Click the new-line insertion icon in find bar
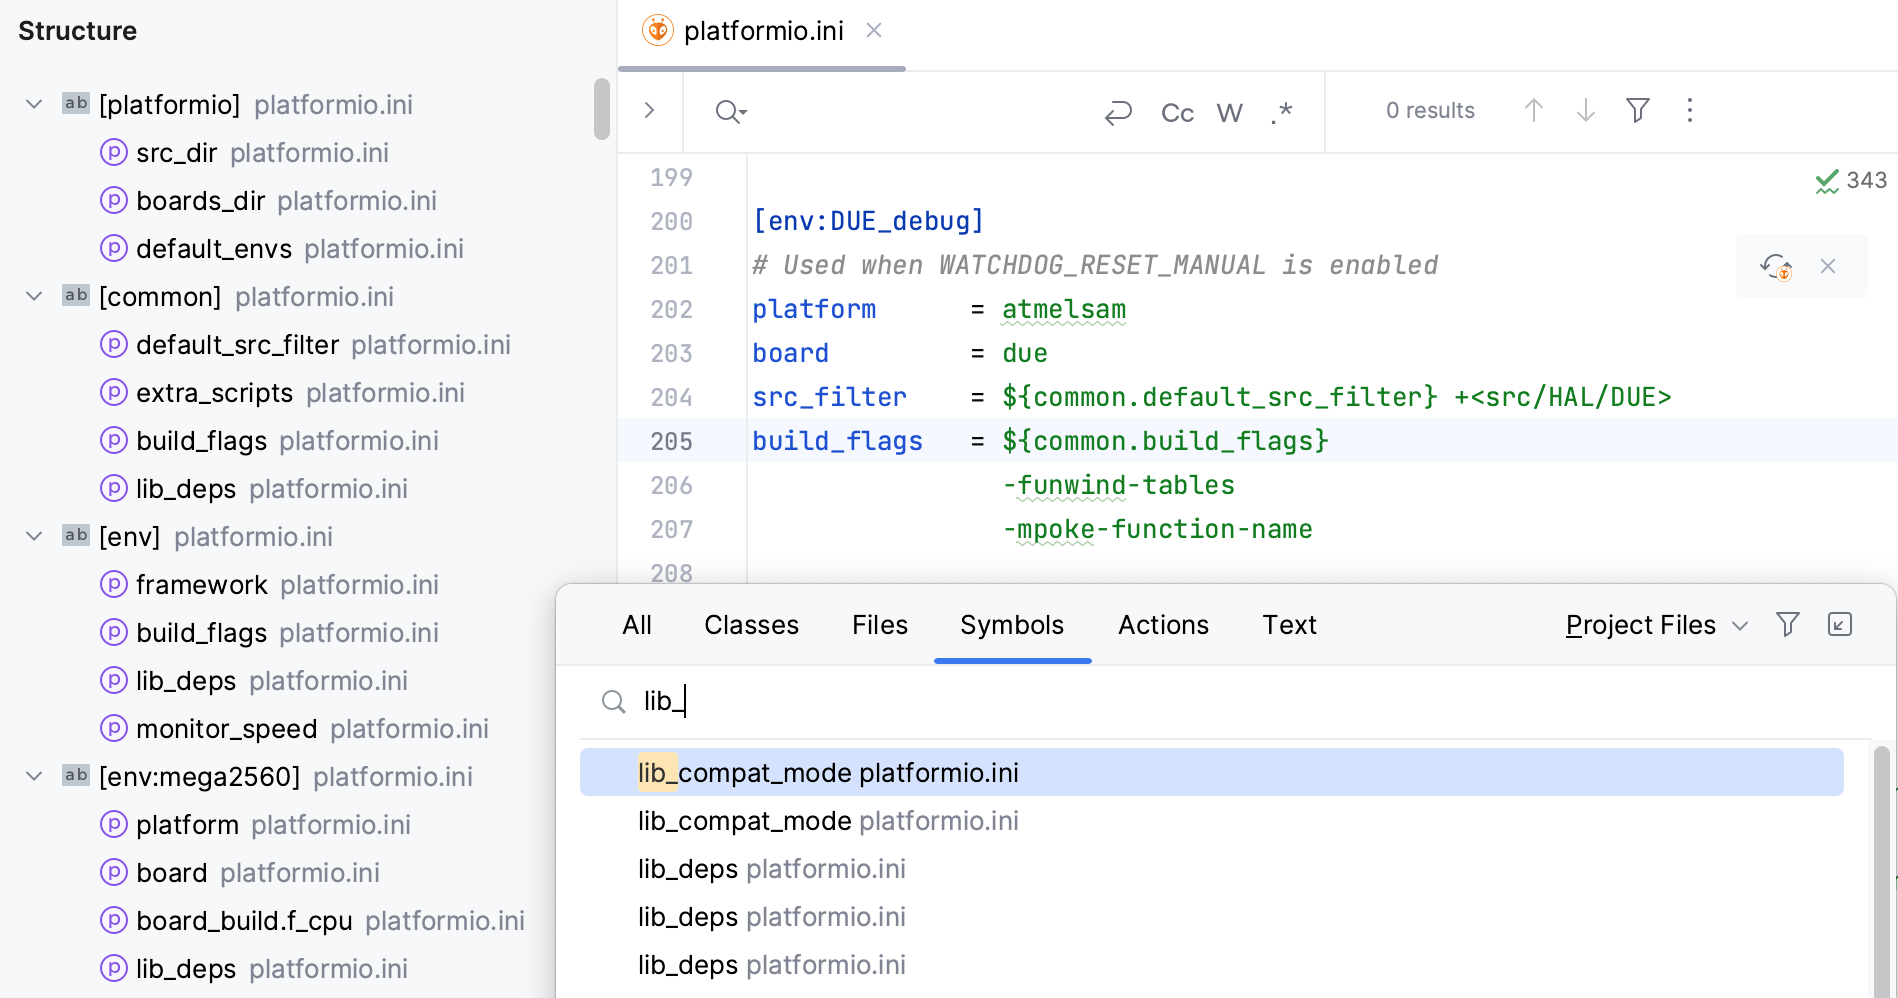The height and width of the screenshot is (998, 1898). [1118, 112]
